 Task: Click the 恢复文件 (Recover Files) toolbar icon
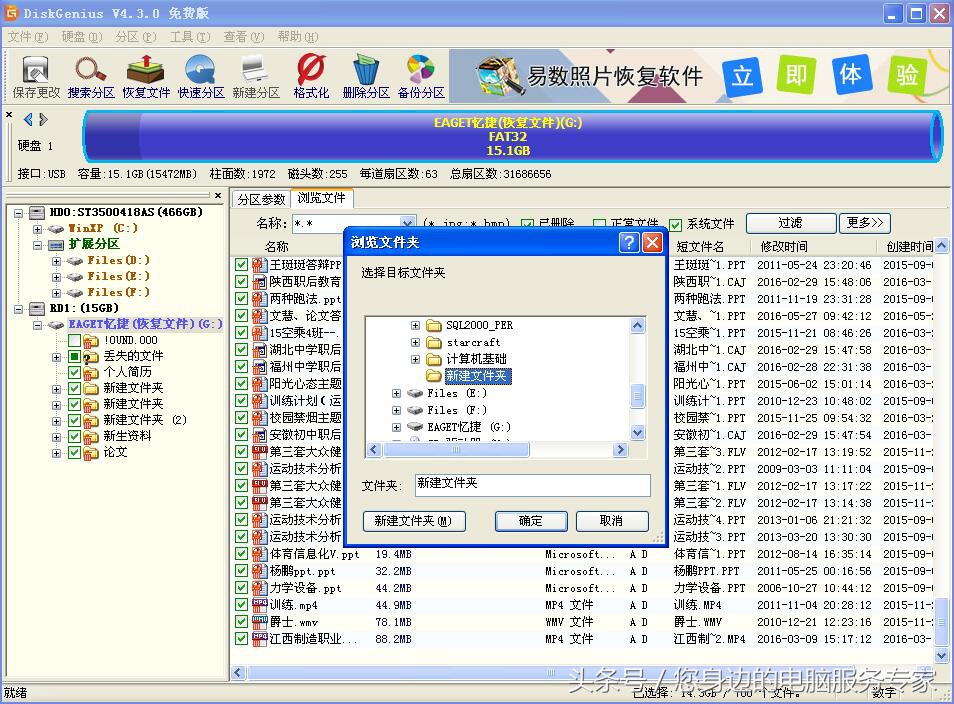(146, 76)
